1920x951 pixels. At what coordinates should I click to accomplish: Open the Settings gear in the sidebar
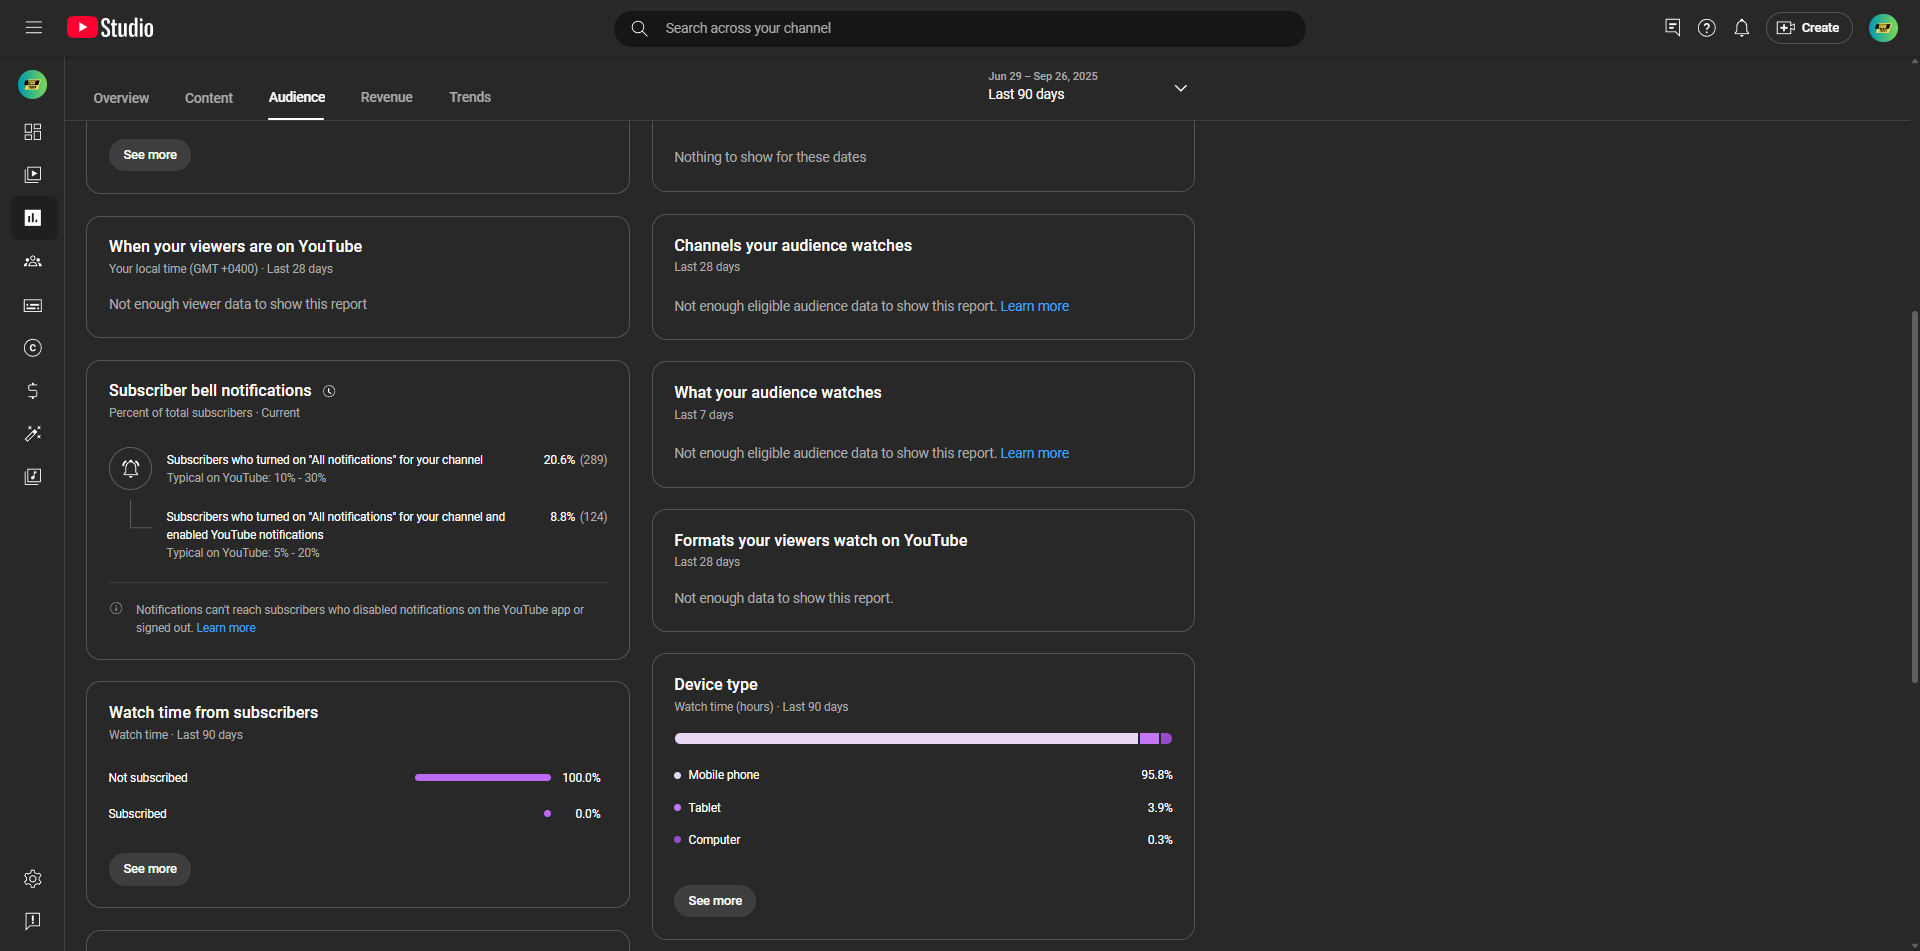[x=33, y=879]
